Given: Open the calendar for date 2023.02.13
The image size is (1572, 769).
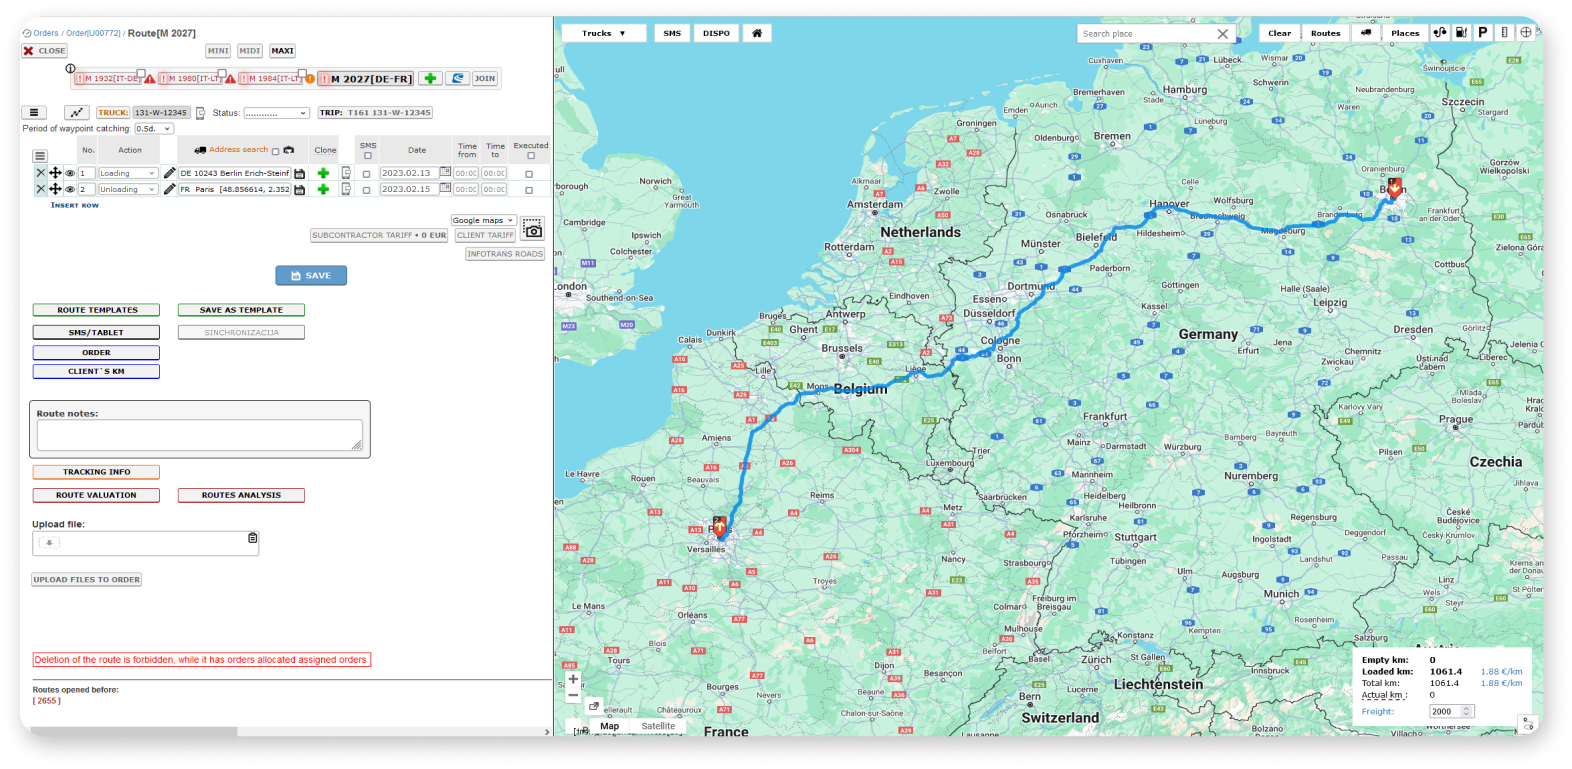Looking at the screenshot, I should (445, 172).
